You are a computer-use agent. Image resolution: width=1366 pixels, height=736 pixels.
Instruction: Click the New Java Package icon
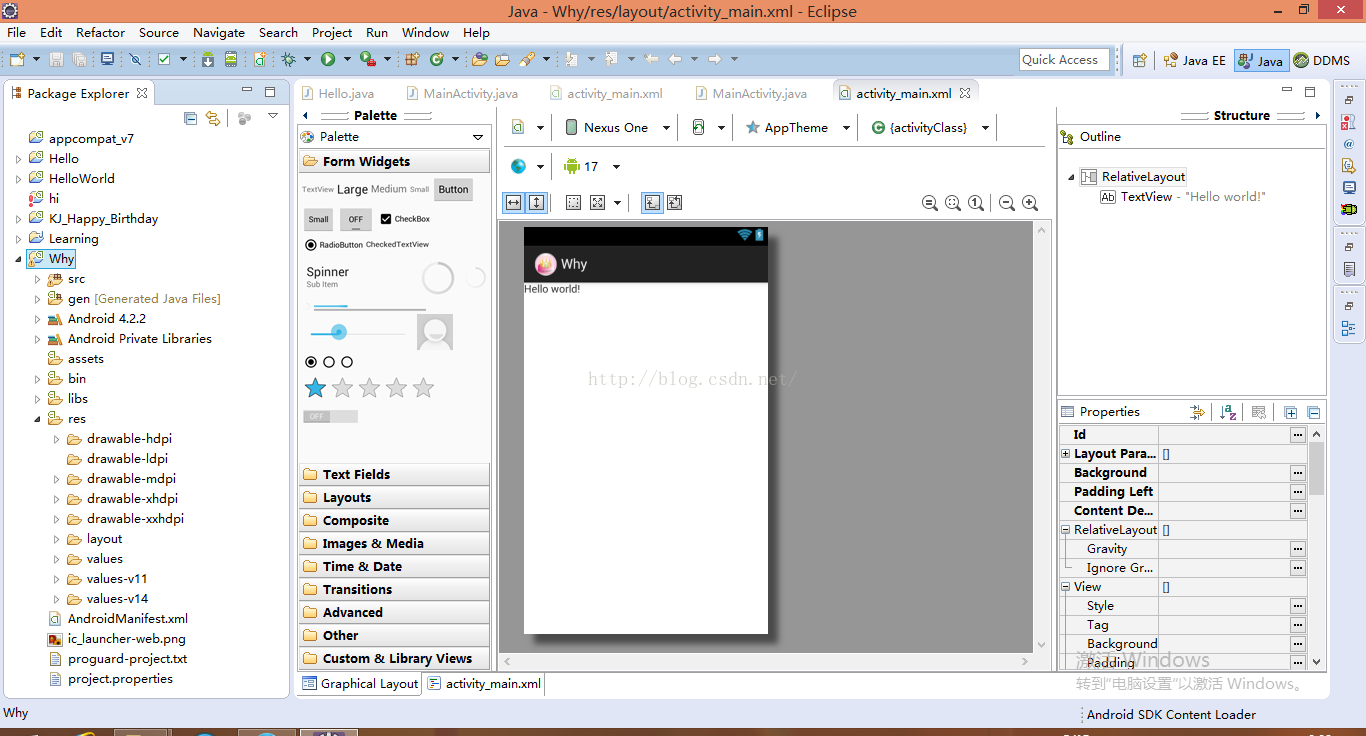(412, 60)
